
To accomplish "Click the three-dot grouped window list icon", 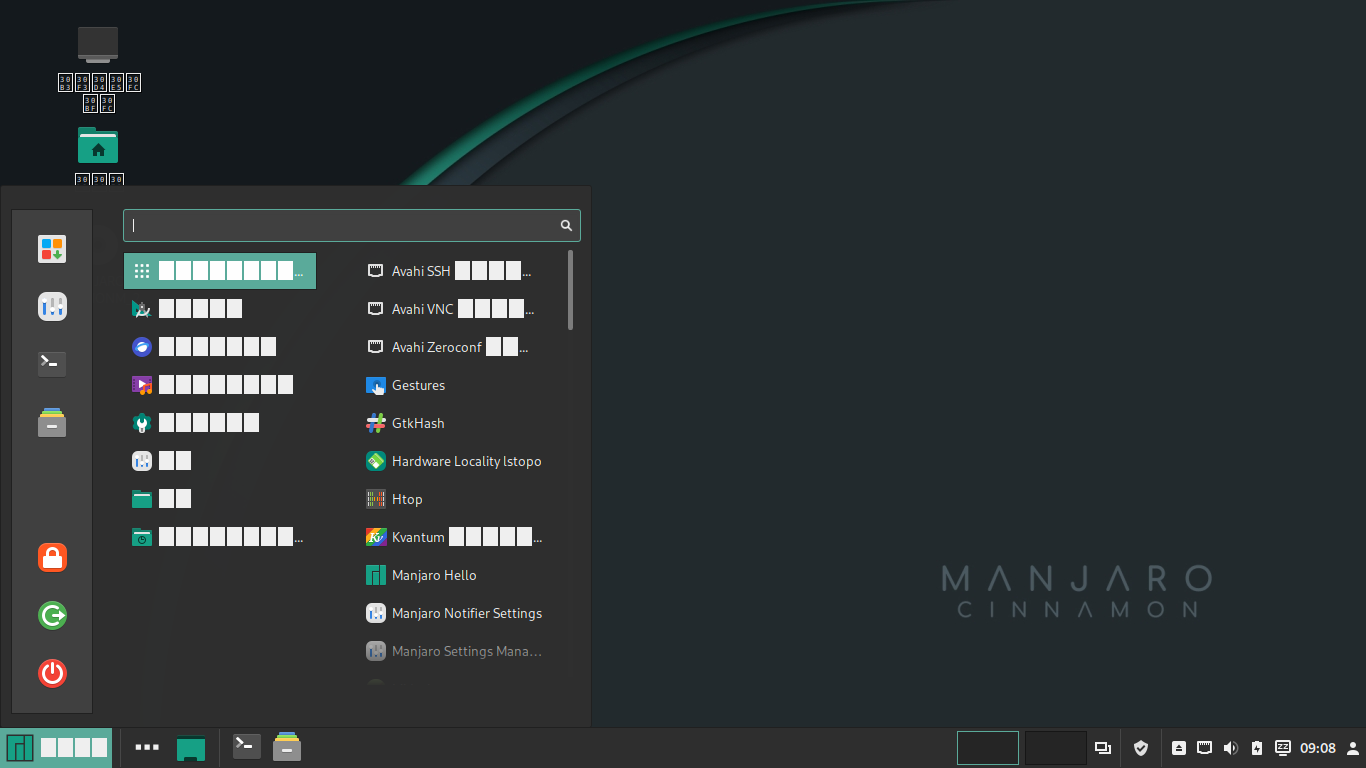I will [147, 747].
